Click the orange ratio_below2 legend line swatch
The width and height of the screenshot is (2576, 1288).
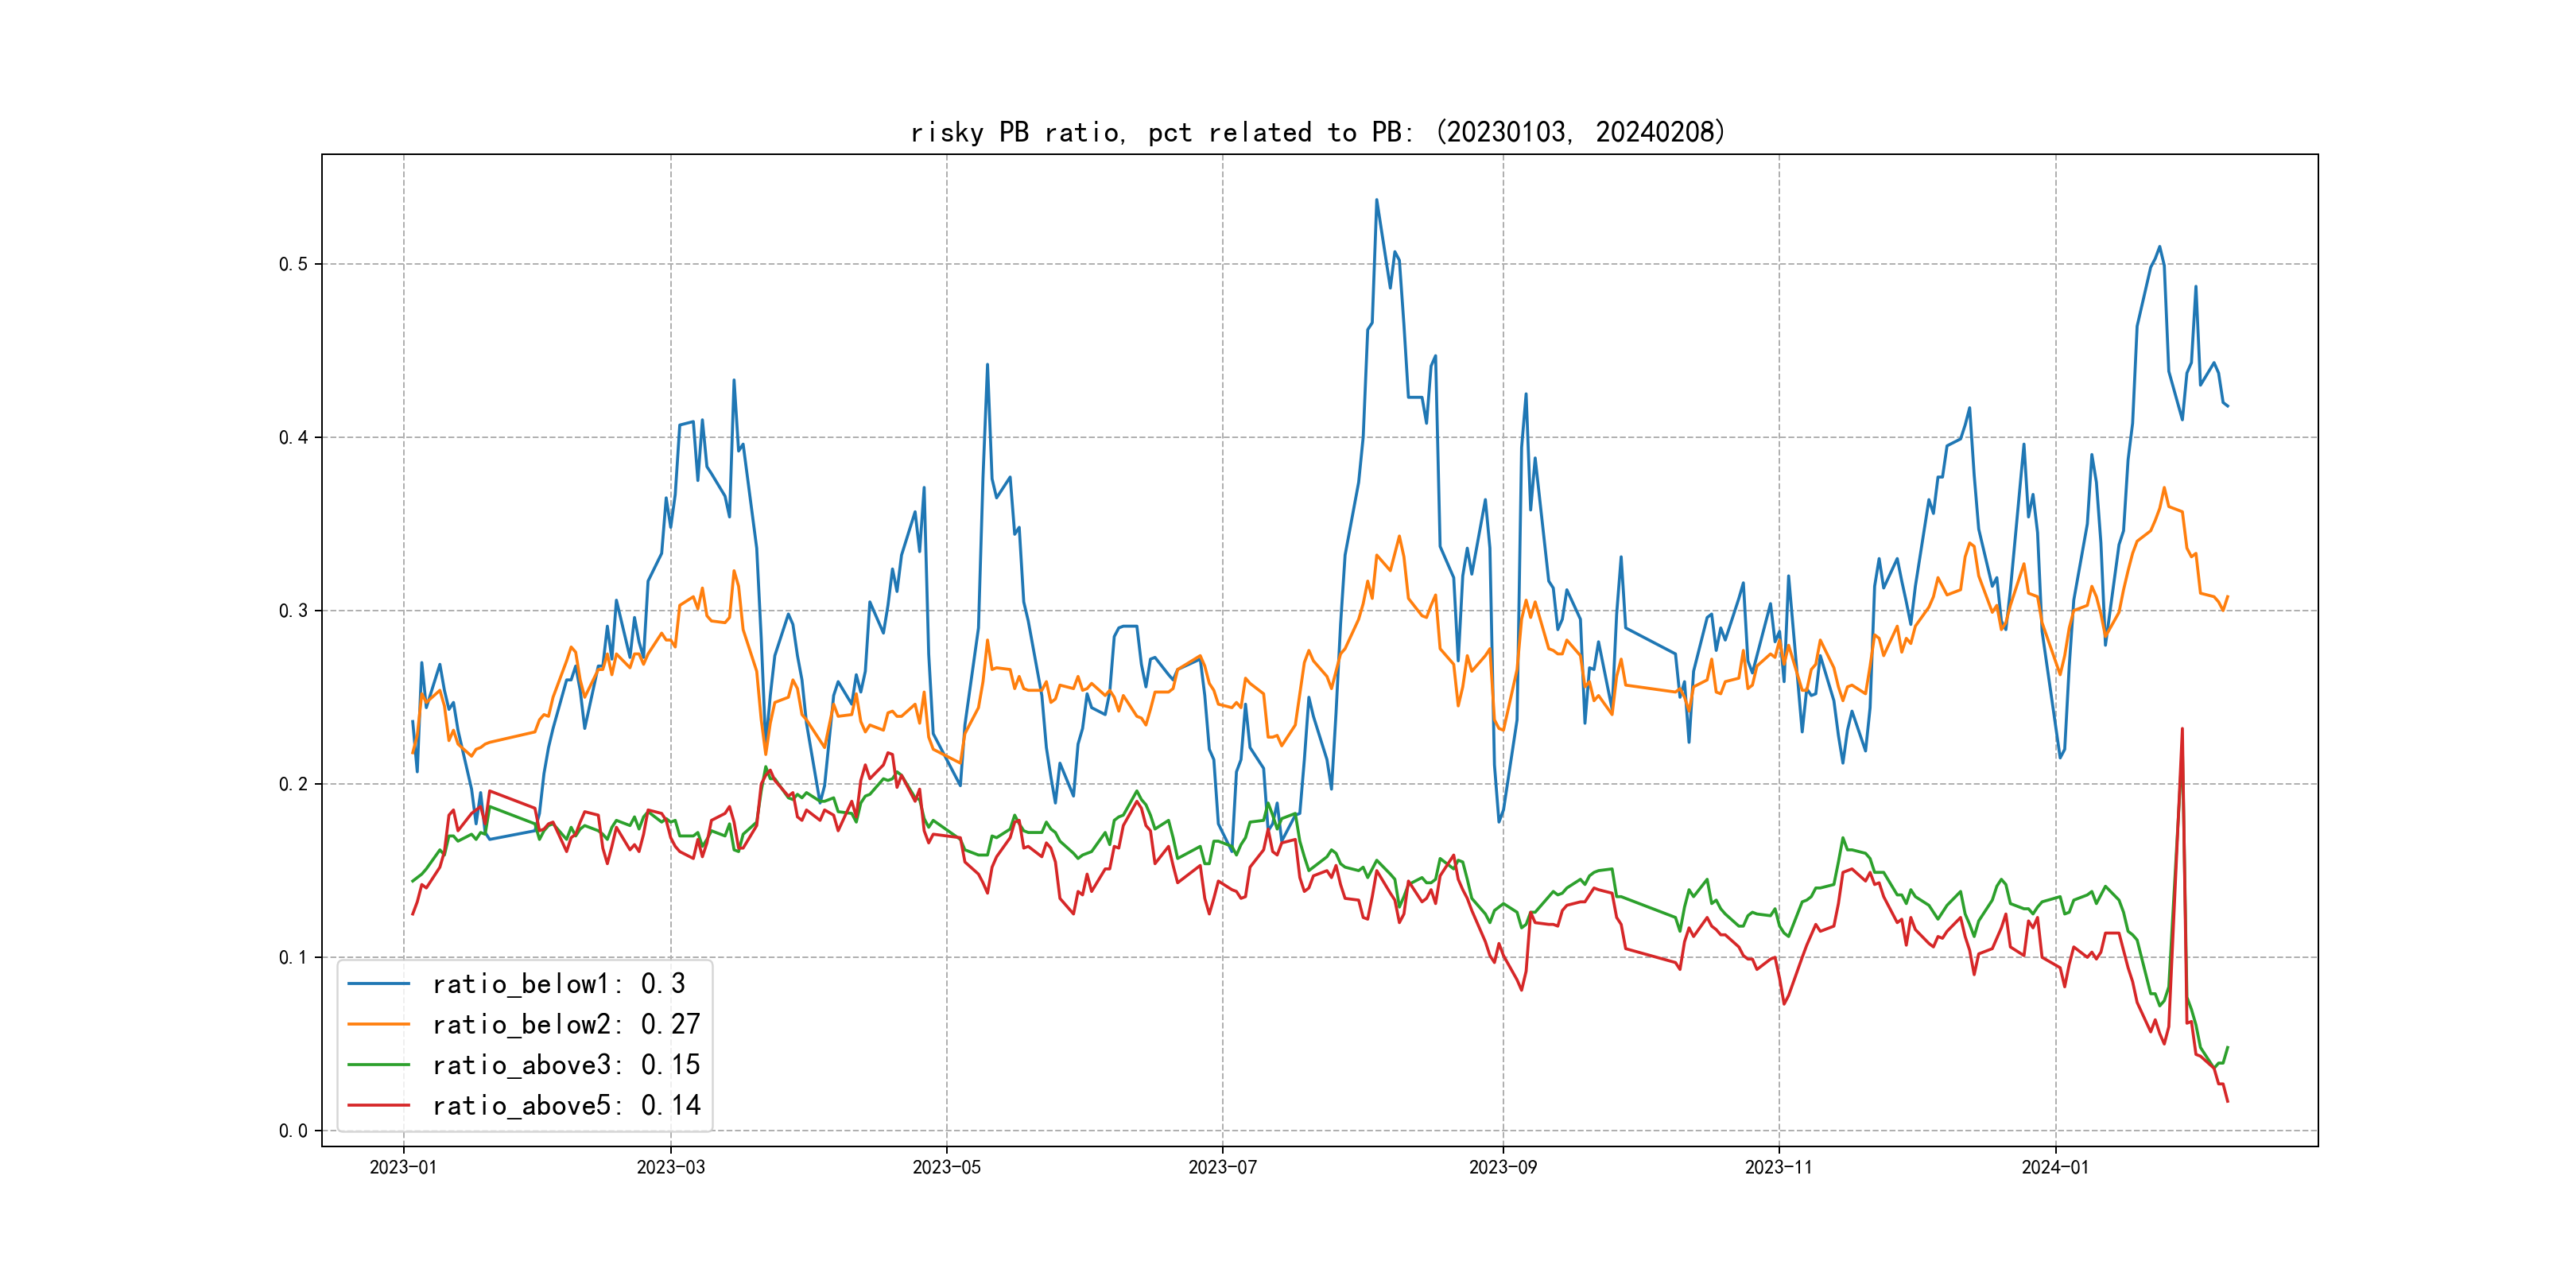(x=378, y=1024)
